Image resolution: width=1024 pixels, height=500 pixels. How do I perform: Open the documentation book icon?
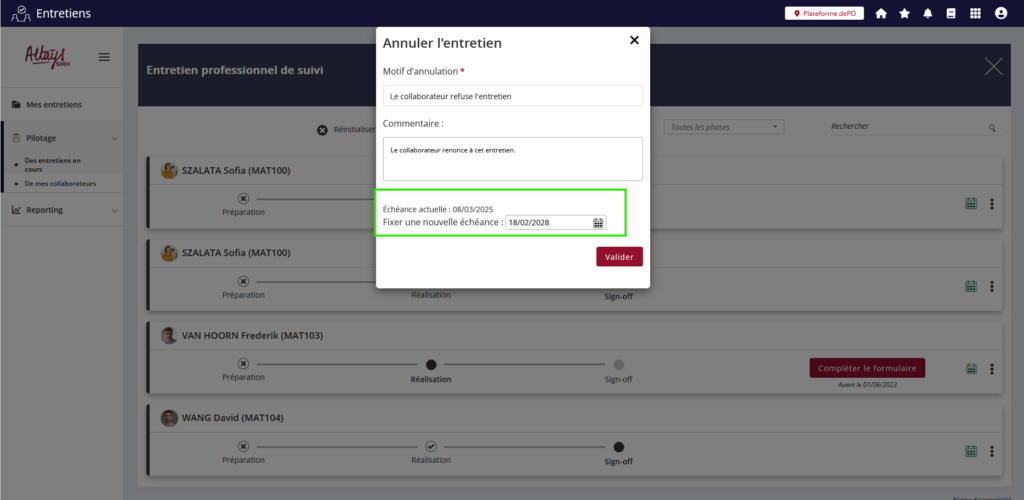coord(951,14)
